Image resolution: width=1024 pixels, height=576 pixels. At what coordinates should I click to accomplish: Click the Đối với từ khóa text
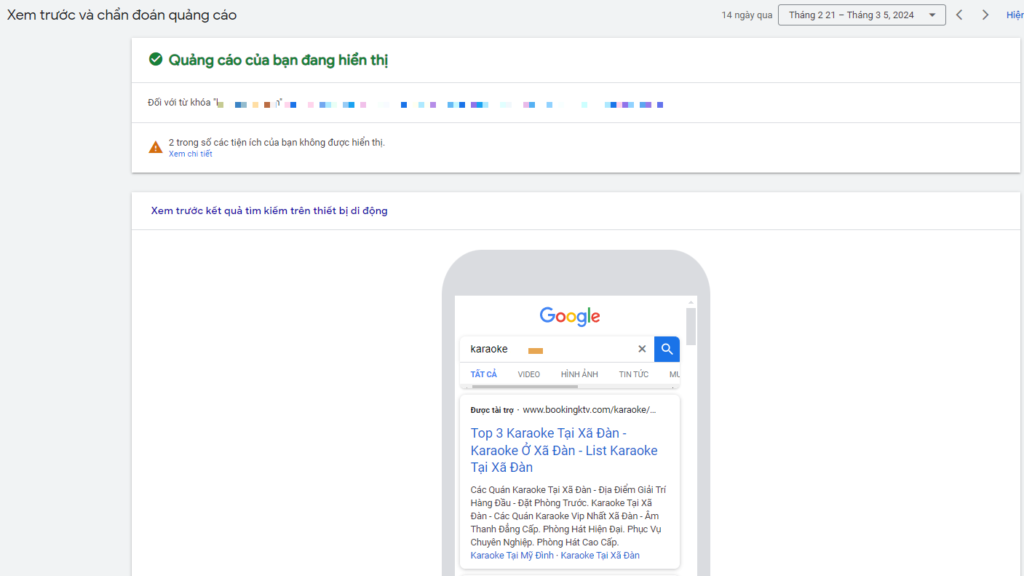[181, 103]
